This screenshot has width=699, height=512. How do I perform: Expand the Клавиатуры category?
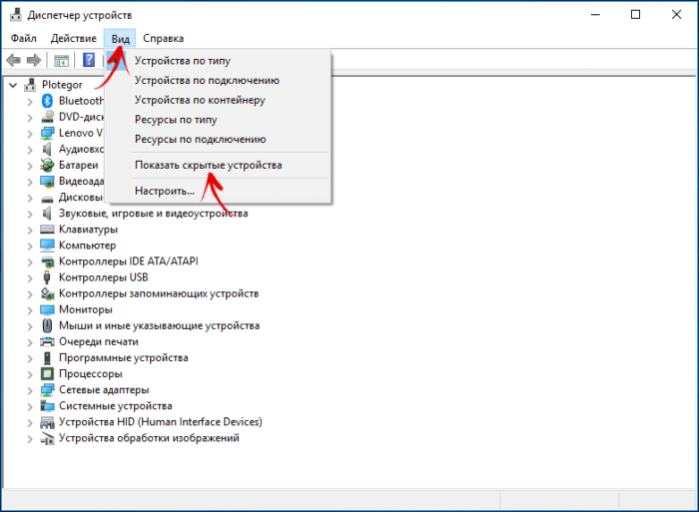[x=30, y=230]
